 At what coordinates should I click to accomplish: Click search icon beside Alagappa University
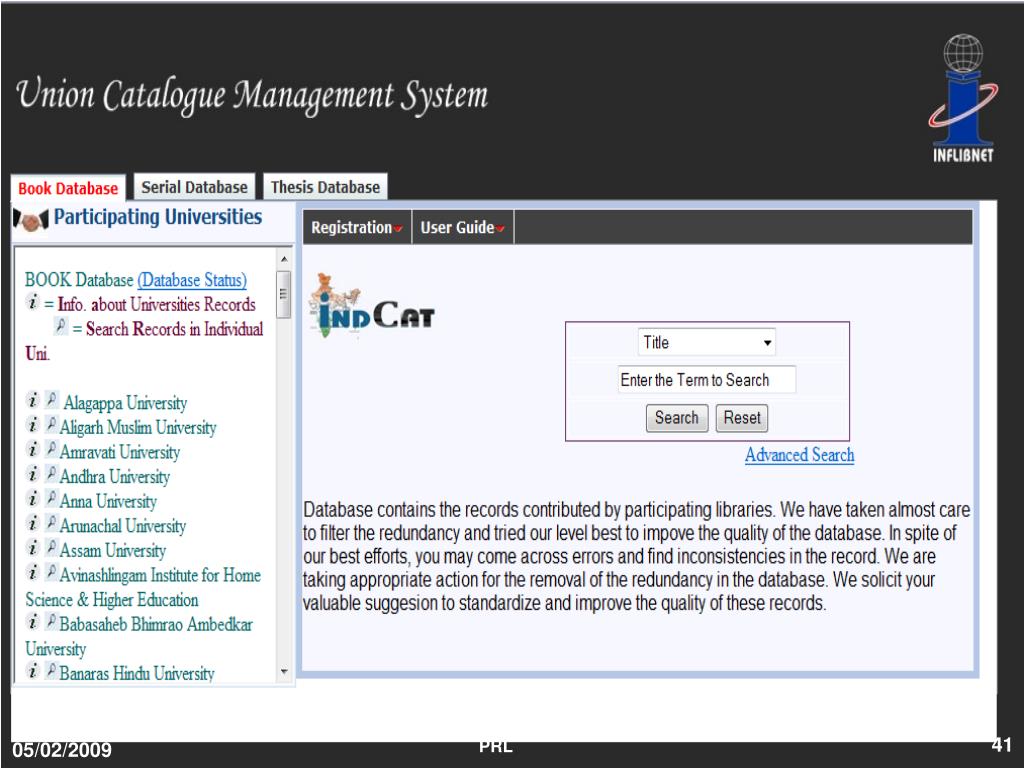[x=52, y=400]
